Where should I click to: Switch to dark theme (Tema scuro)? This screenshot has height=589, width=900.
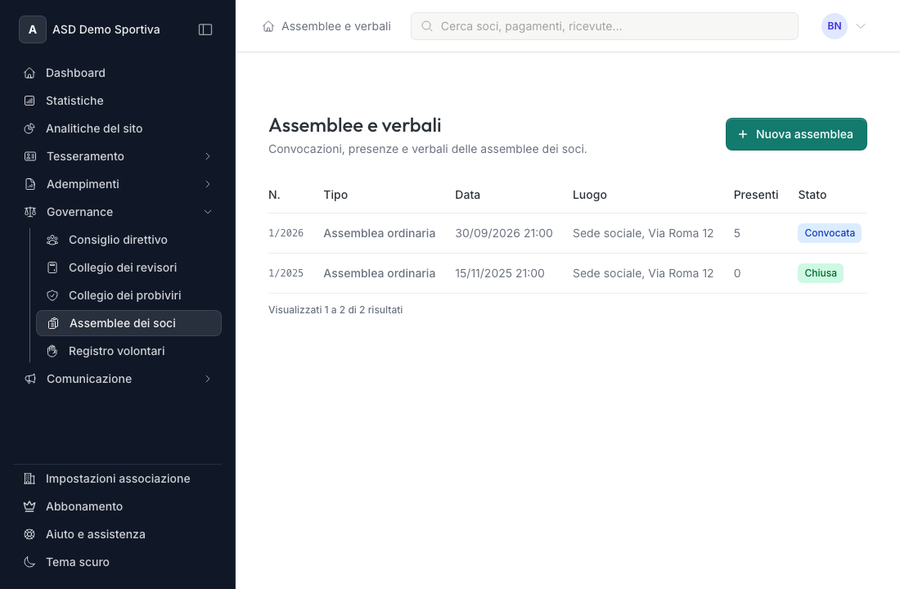point(77,562)
